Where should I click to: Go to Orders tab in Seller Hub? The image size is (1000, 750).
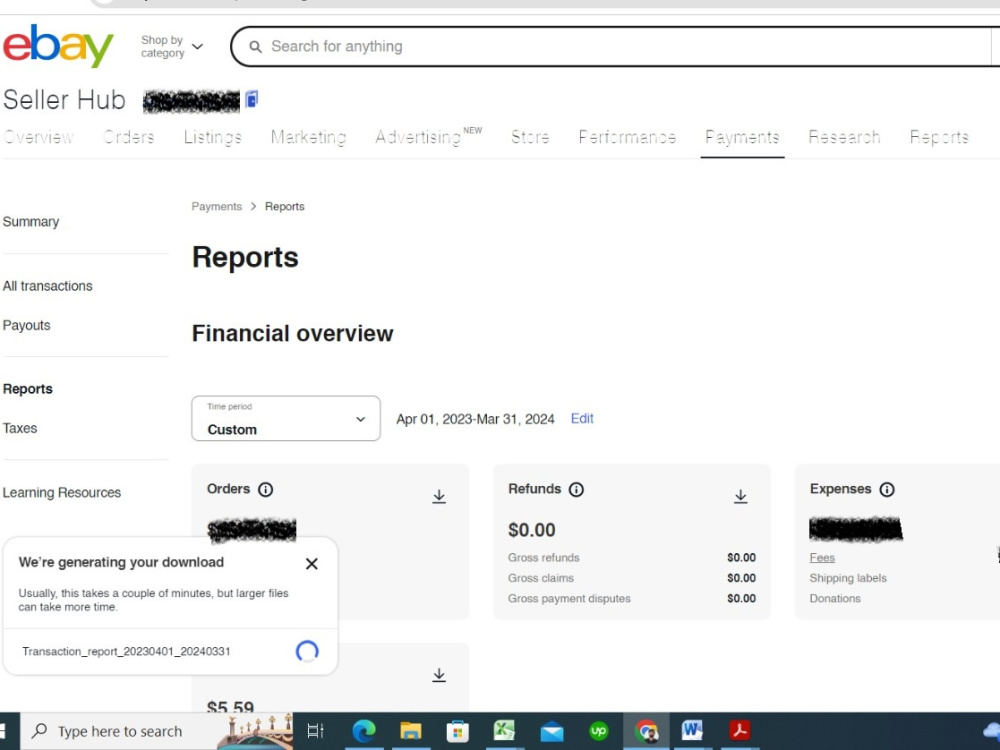(x=128, y=137)
